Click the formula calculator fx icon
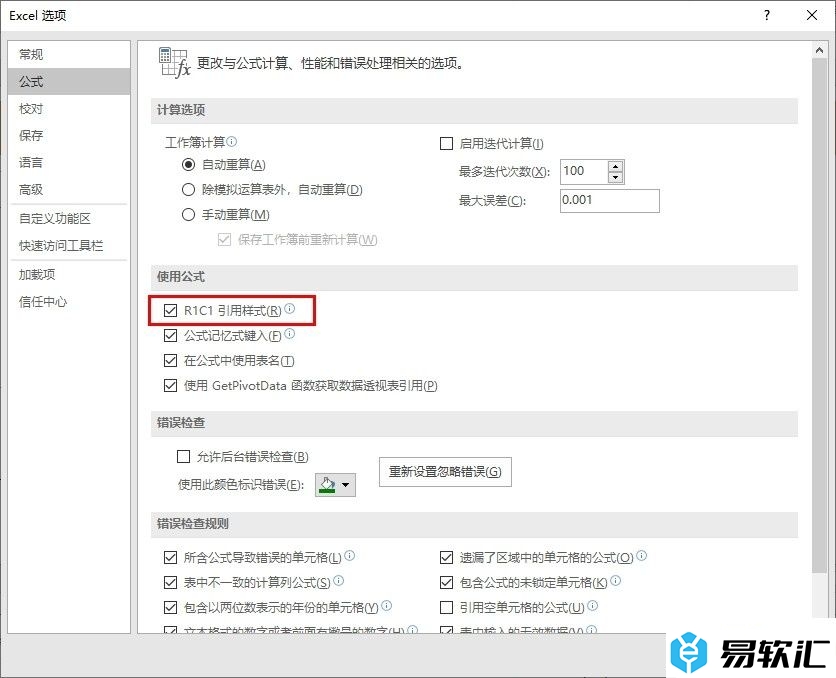The width and height of the screenshot is (836, 678). tap(174, 62)
